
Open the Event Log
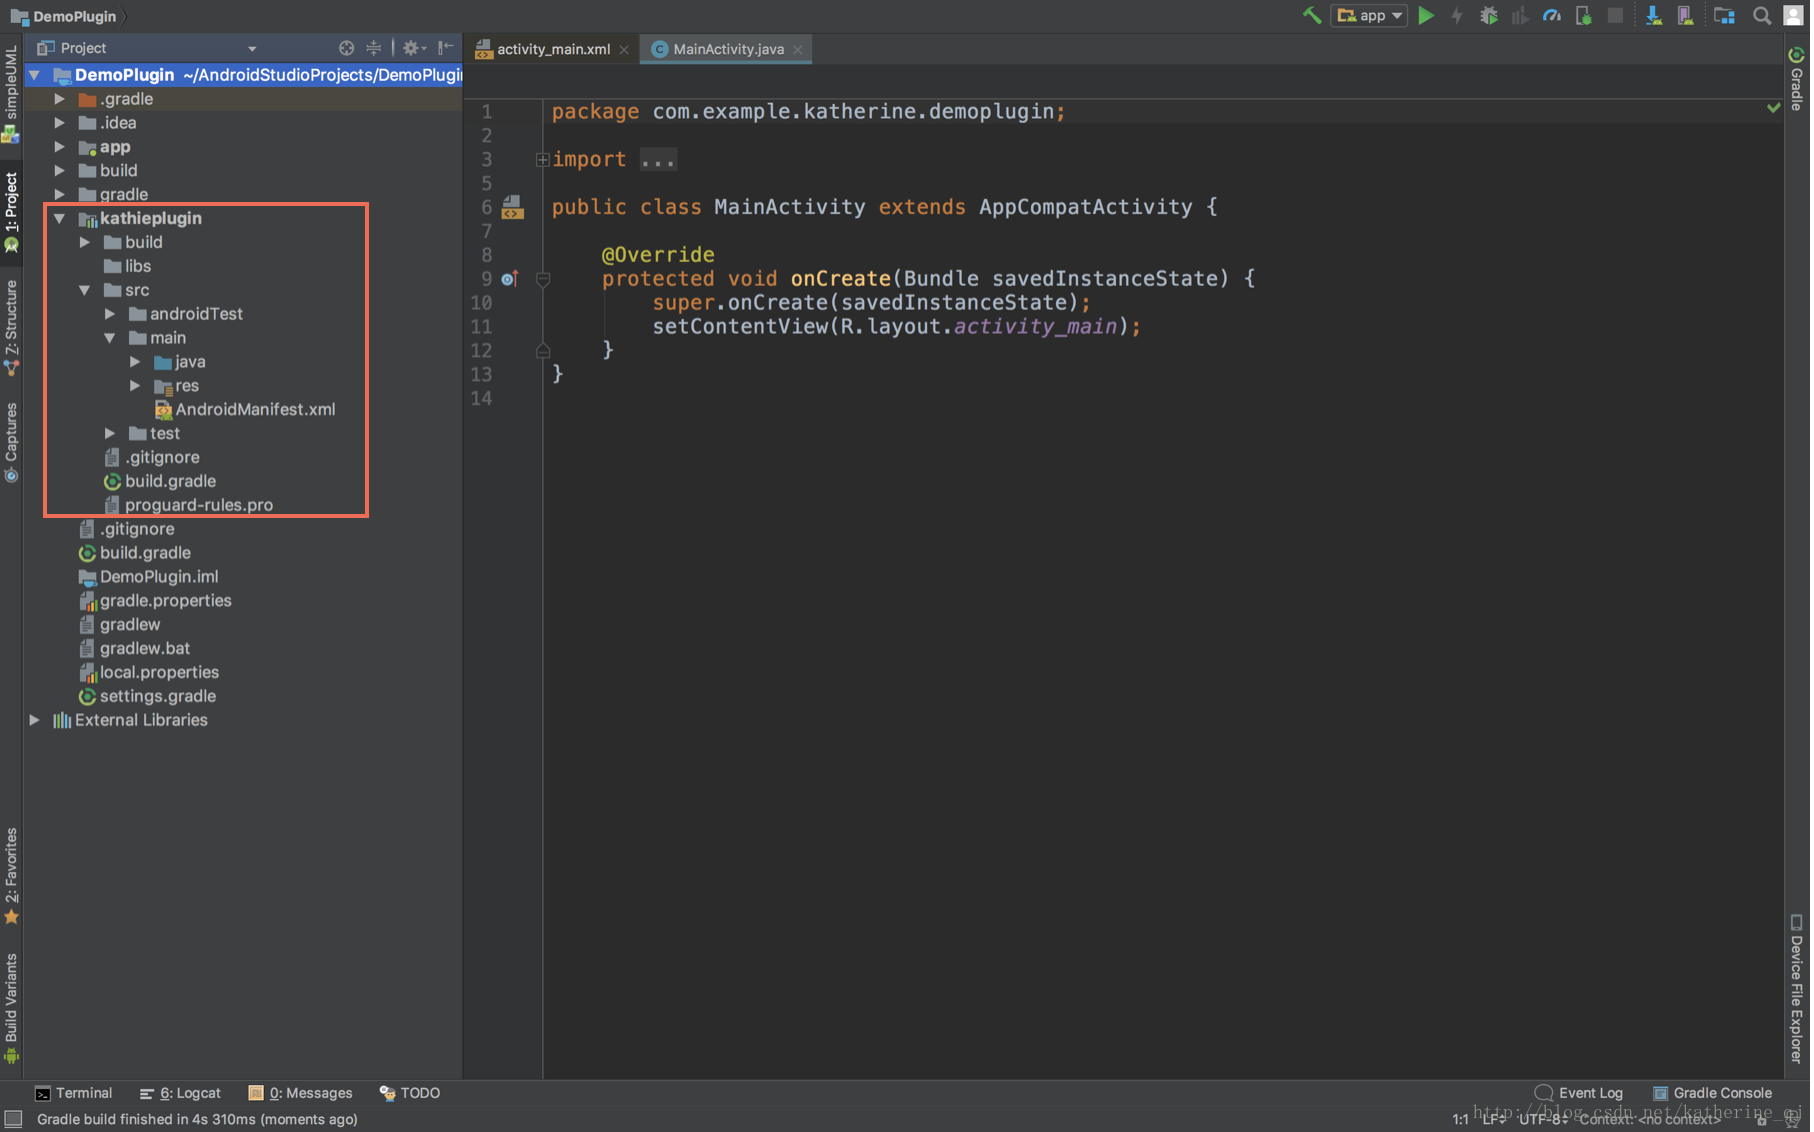tap(1579, 1093)
